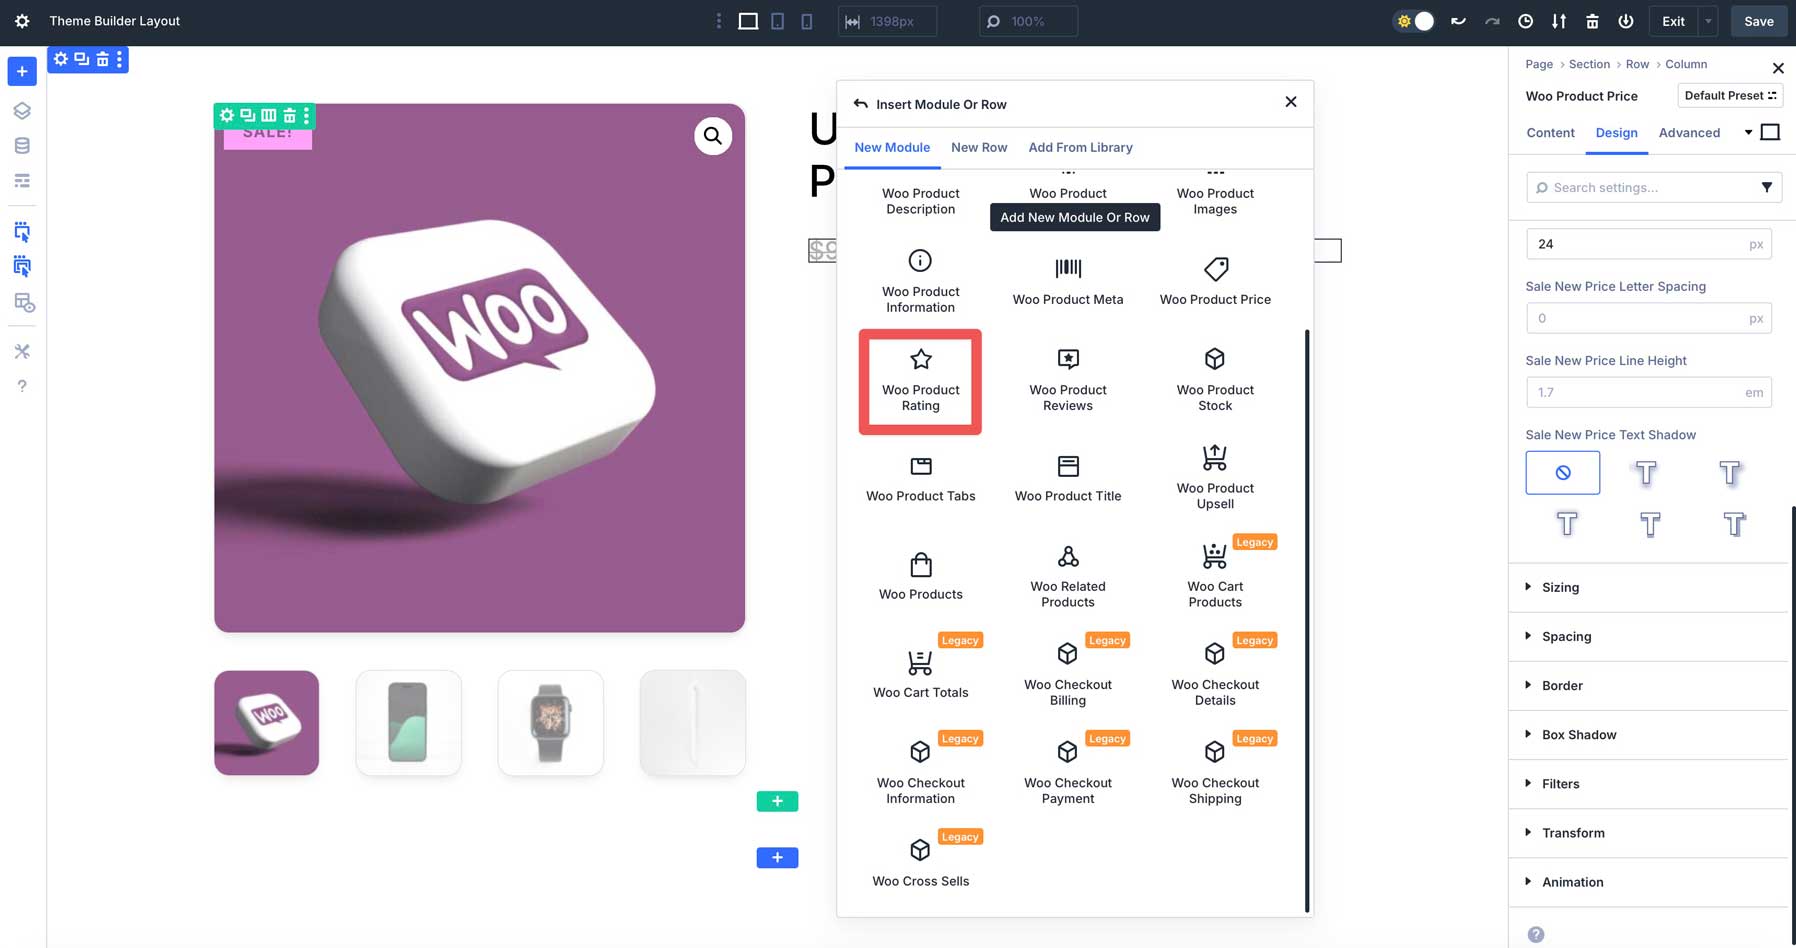Click the undo arrow in top toolbar
Viewport: 1796px width, 948px height.
click(x=1457, y=20)
